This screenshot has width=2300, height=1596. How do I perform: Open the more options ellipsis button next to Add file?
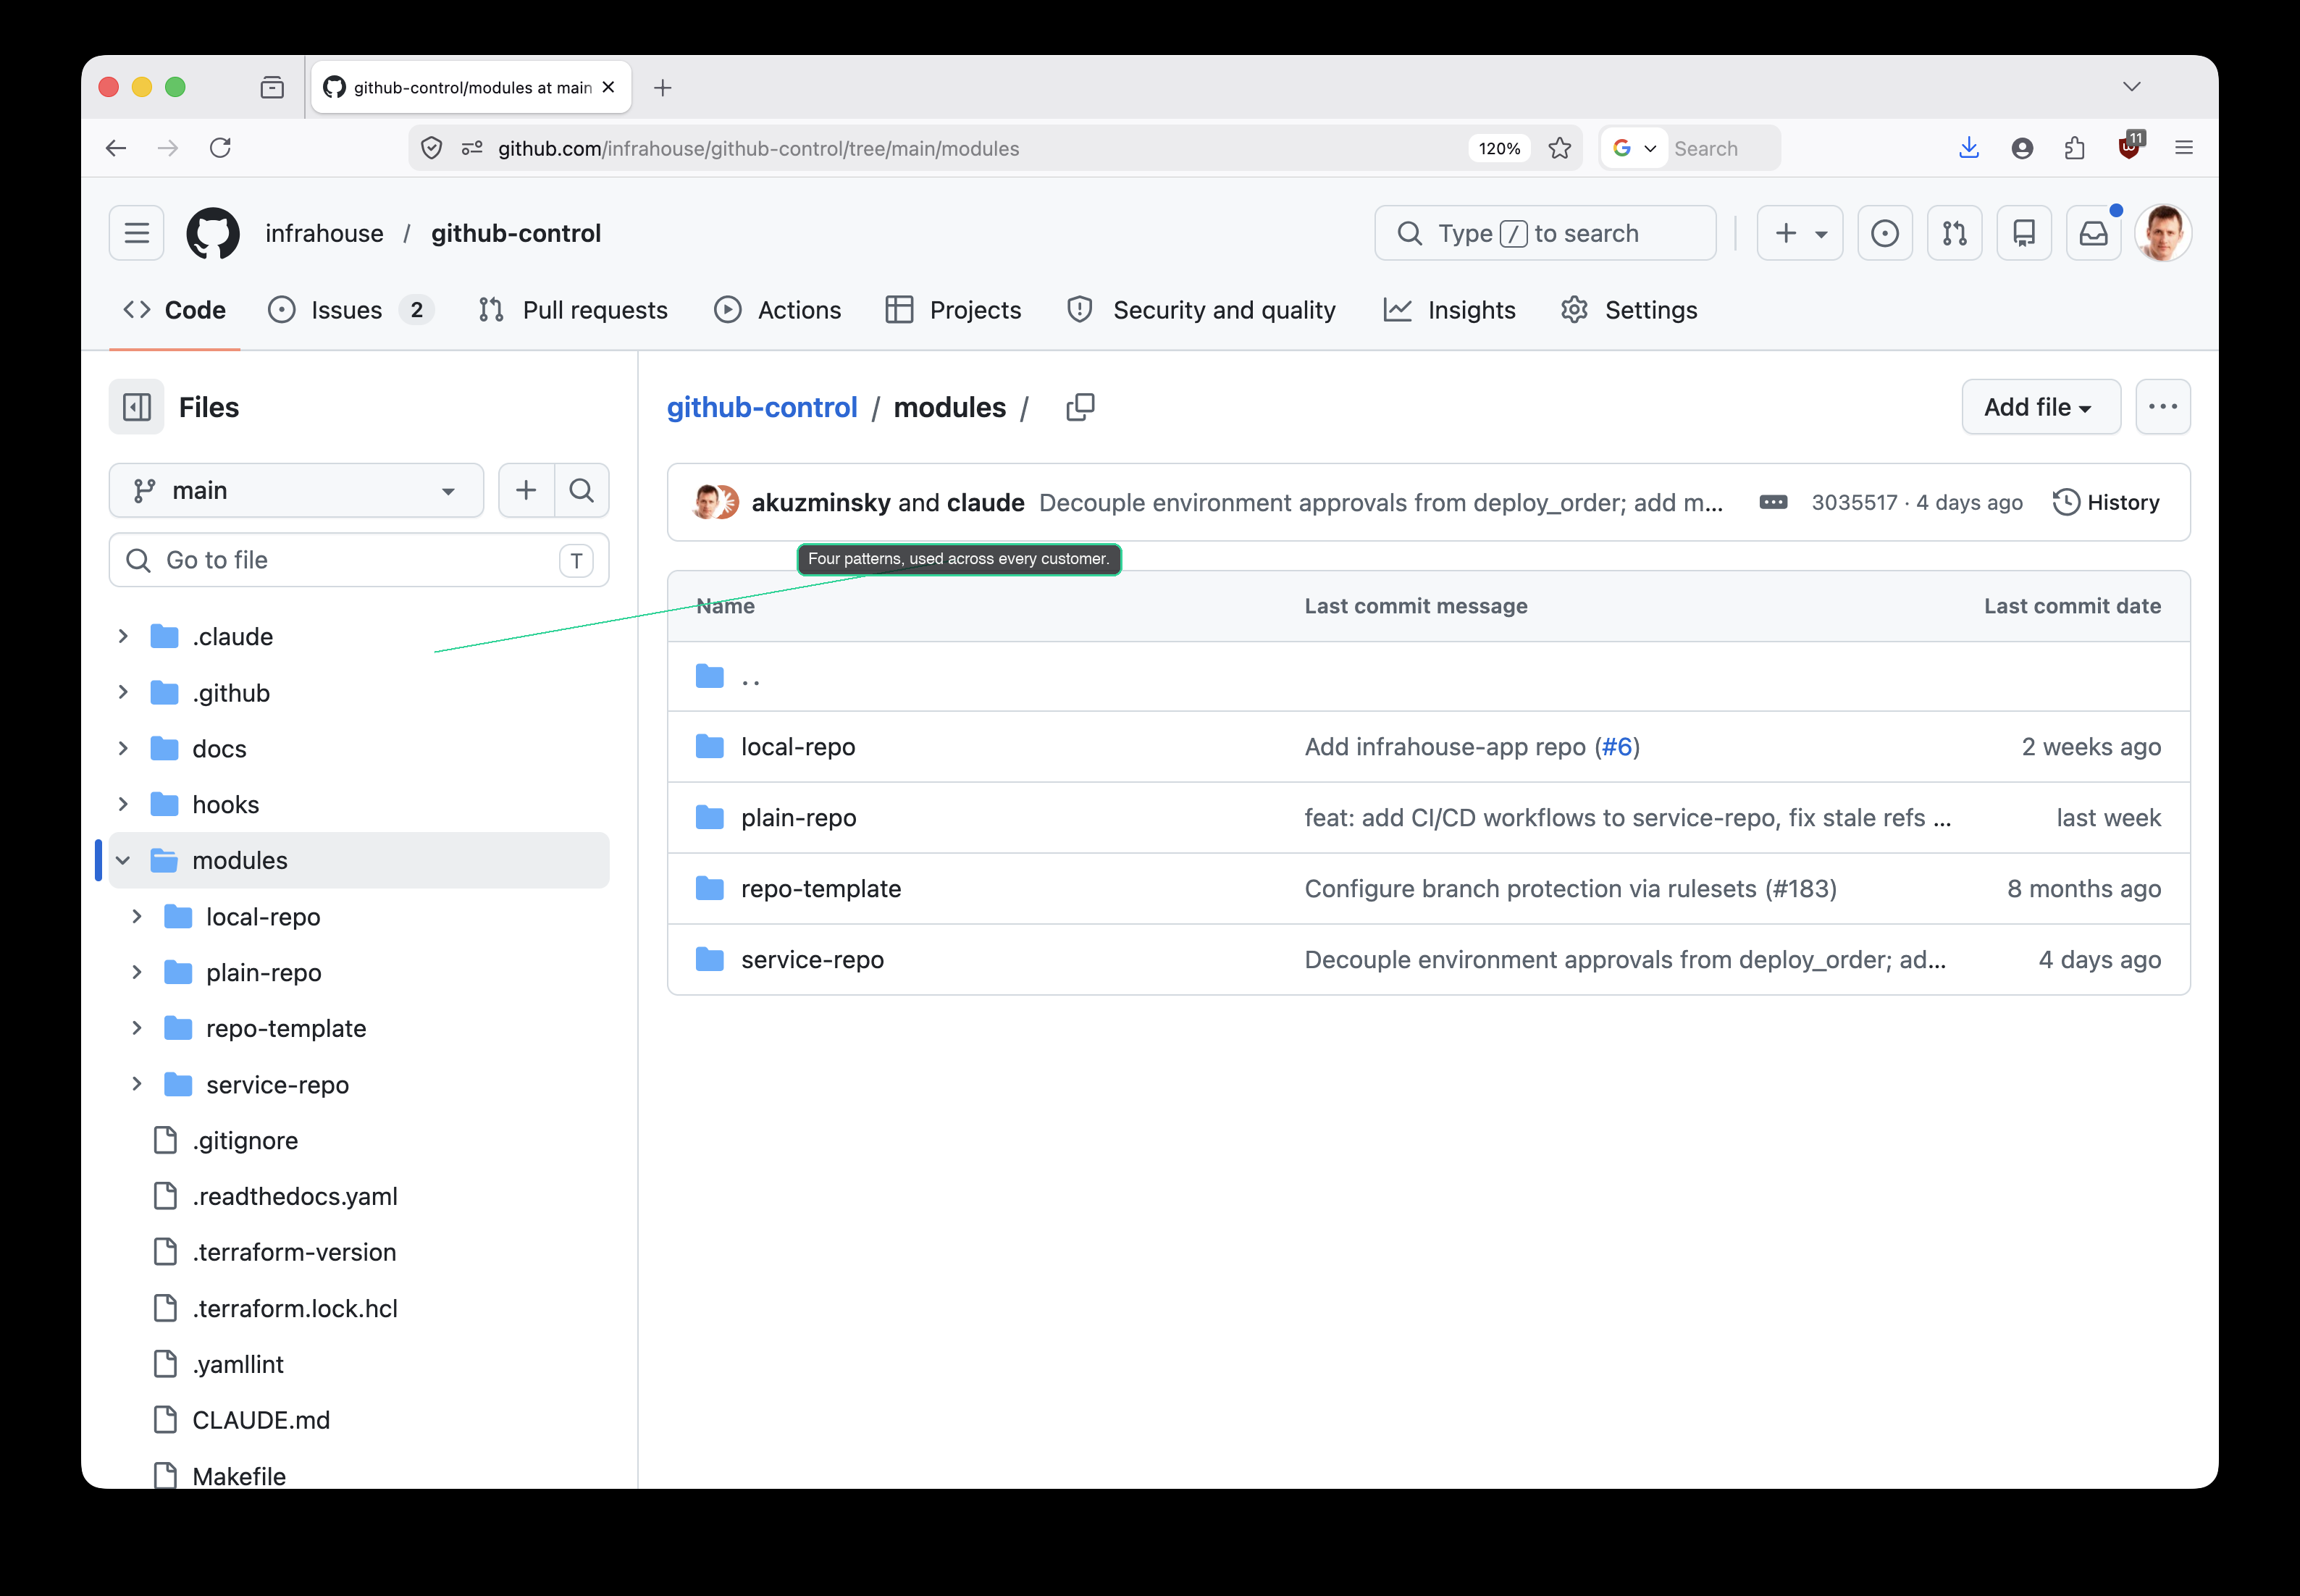point(2162,407)
